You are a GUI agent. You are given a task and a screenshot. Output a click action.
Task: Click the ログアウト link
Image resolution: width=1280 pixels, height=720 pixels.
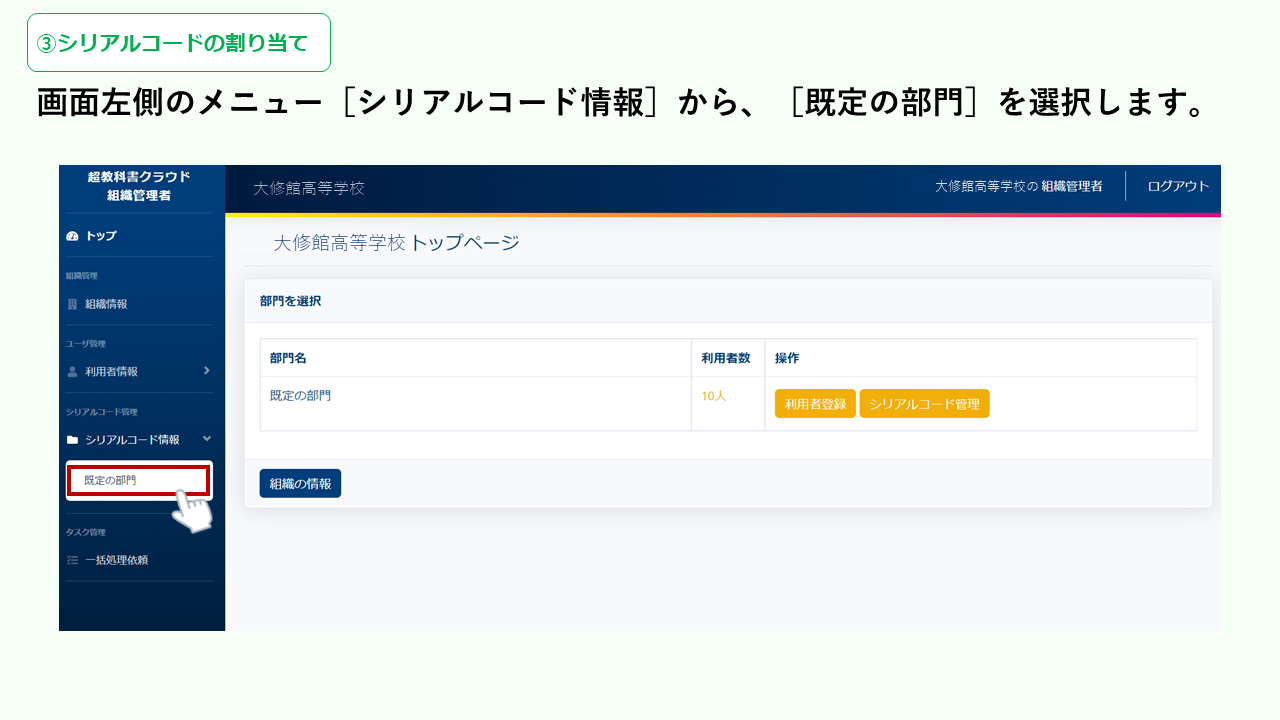1178,186
